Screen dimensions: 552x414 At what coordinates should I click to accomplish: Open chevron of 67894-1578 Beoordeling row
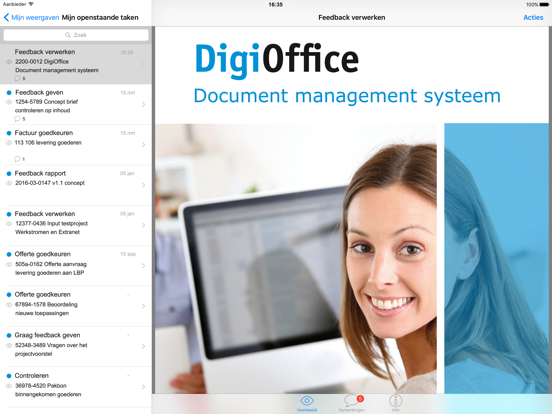pyautogui.click(x=143, y=306)
